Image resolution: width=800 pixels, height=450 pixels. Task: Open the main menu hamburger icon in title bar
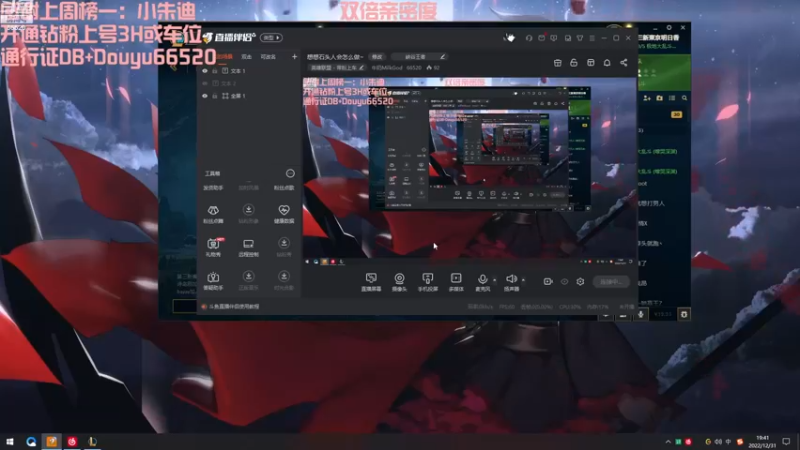tap(592, 38)
